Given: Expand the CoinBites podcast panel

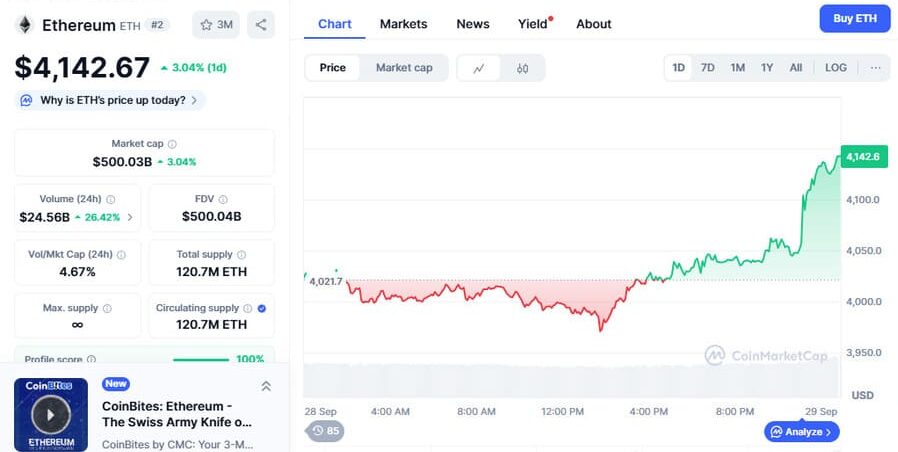Looking at the screenshot, I should coord(266,386).
